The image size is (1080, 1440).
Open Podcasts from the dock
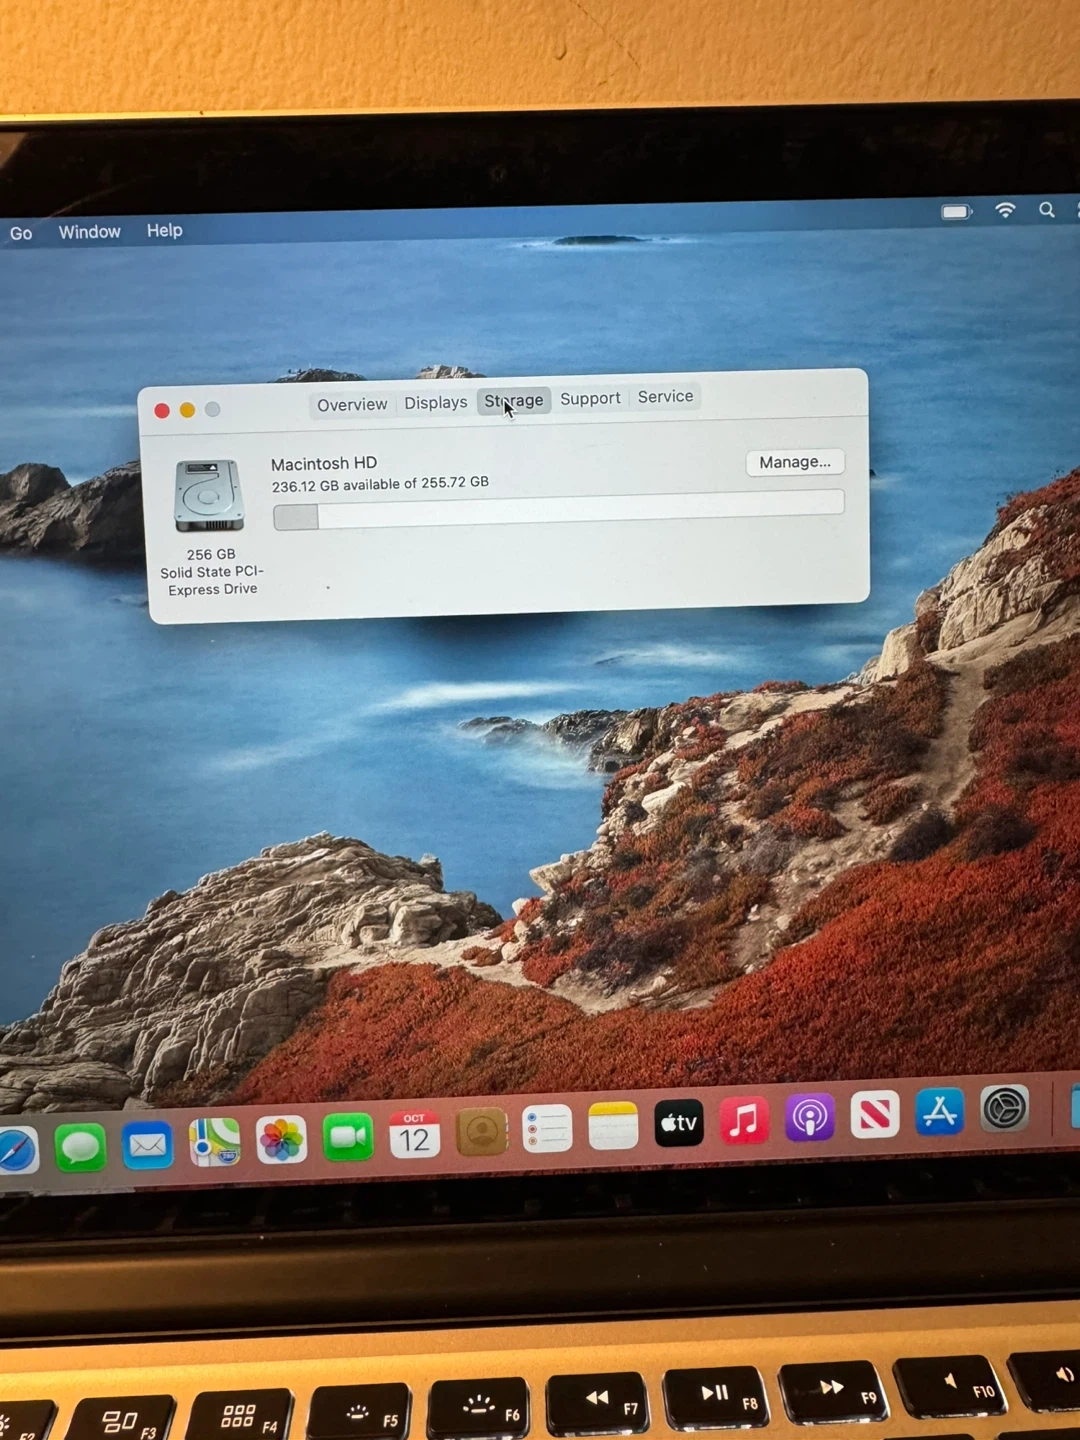click(x=809, y=1118)
